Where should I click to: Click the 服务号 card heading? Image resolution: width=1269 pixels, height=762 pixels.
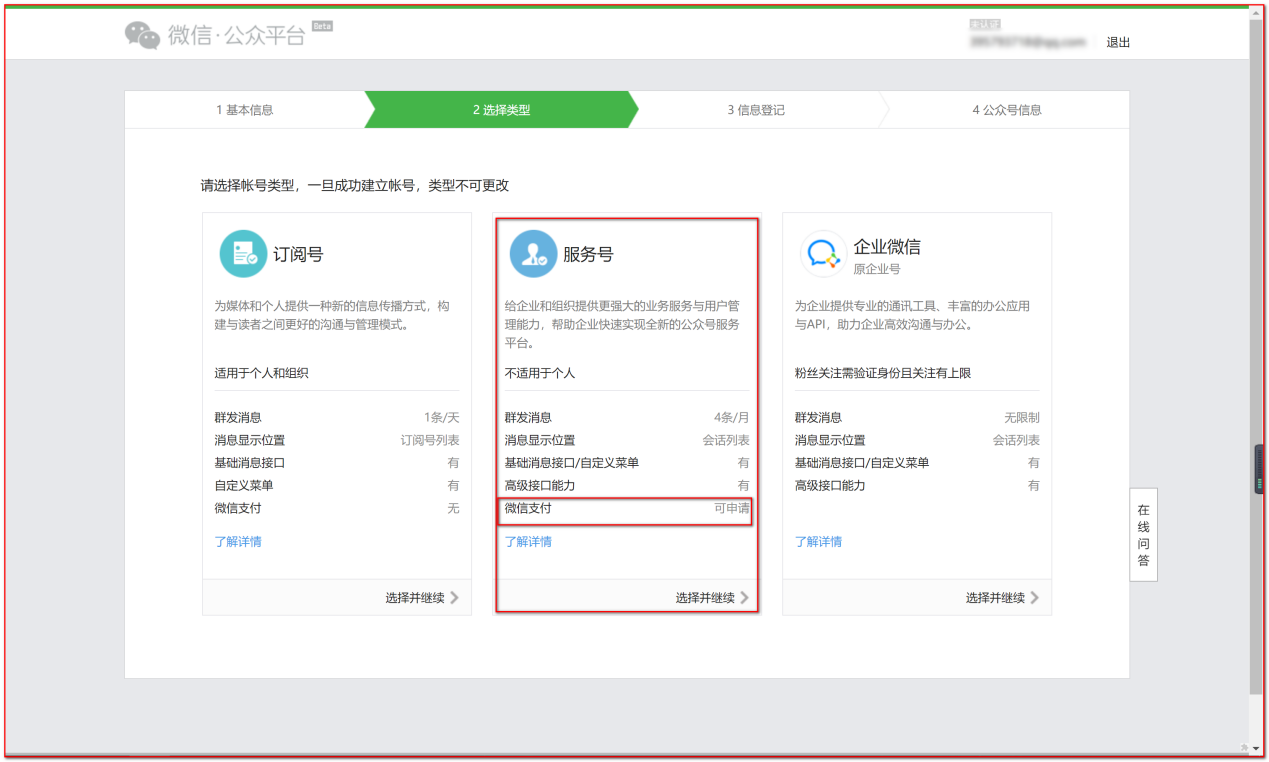(x=588, y=254)
